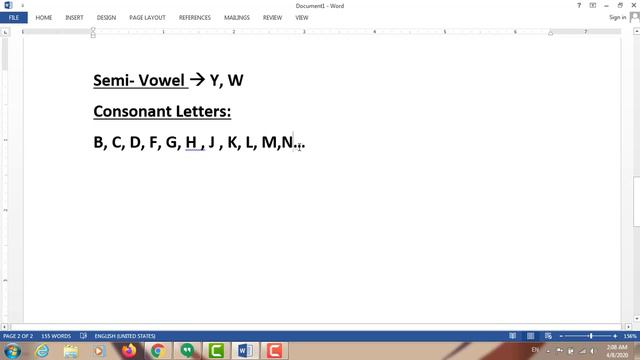
Task: Click the zoom slider handle
Action: [x=591, y=336]
